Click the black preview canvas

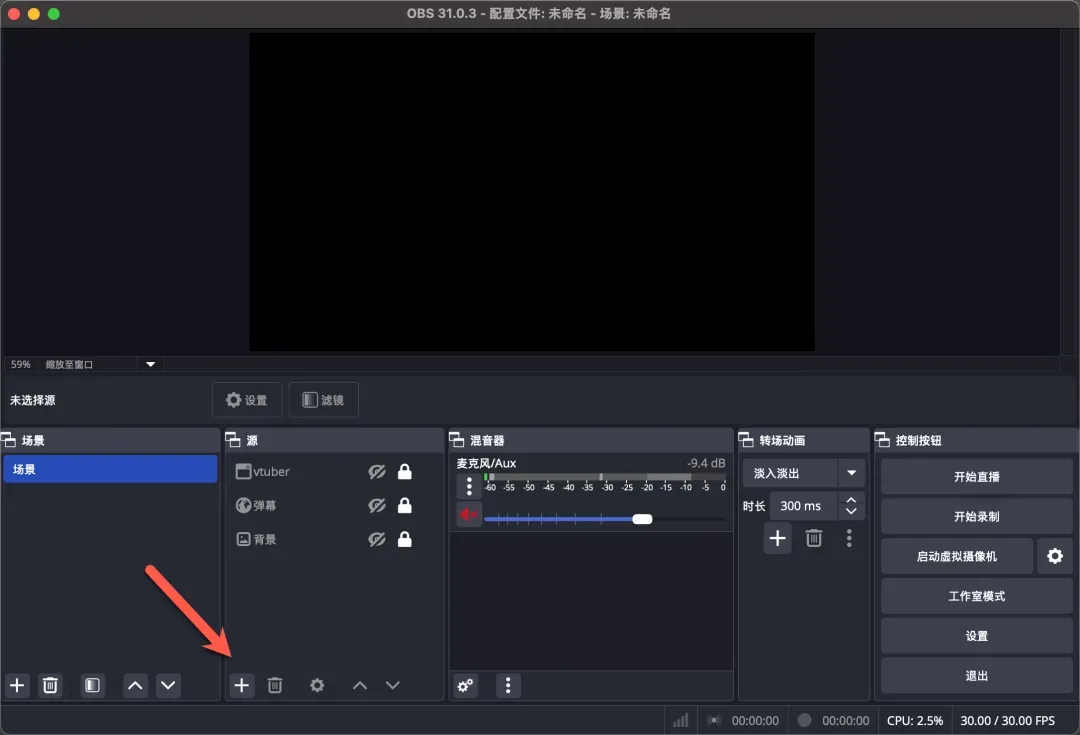[532, 192]
